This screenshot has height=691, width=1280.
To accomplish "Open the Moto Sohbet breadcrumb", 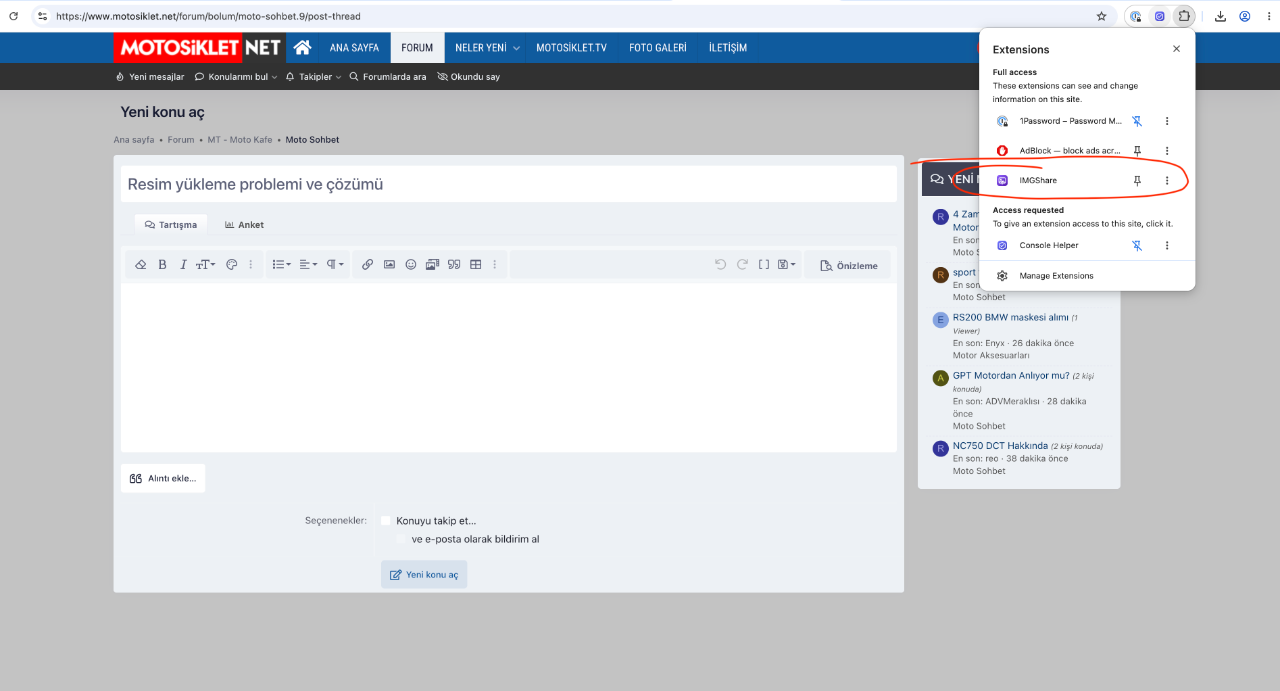I will [x=312, y=140].
